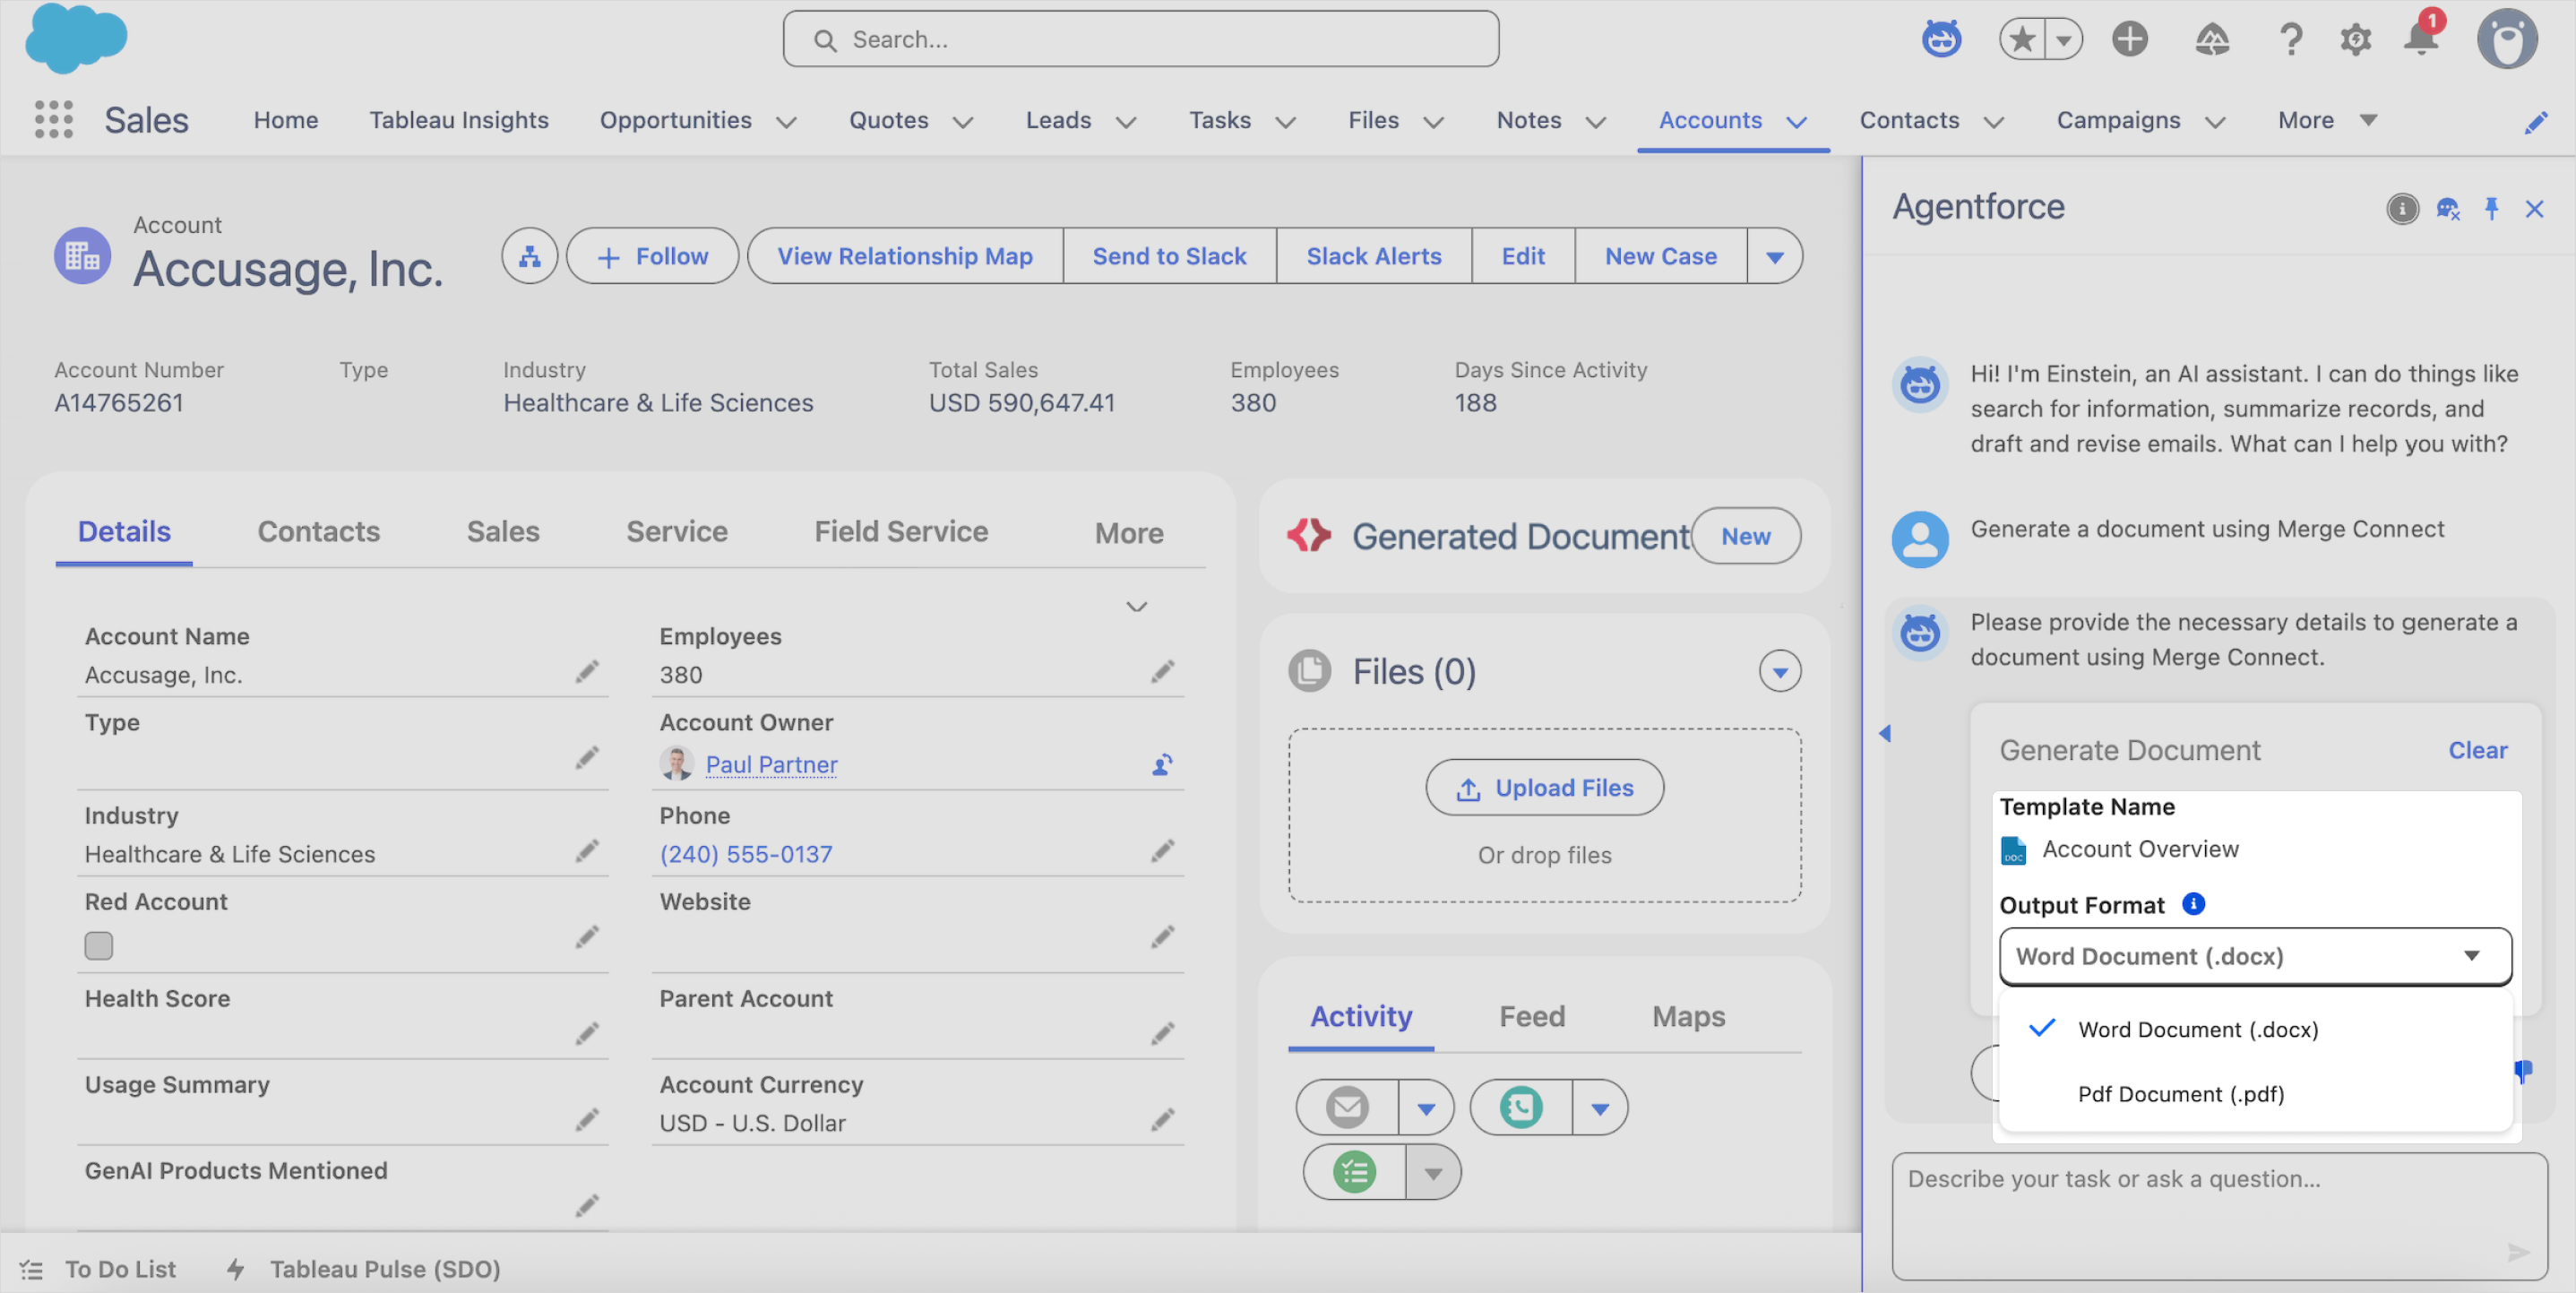
Task: Open Files card actions dropdown
Action: click(x=1780, y=671)
